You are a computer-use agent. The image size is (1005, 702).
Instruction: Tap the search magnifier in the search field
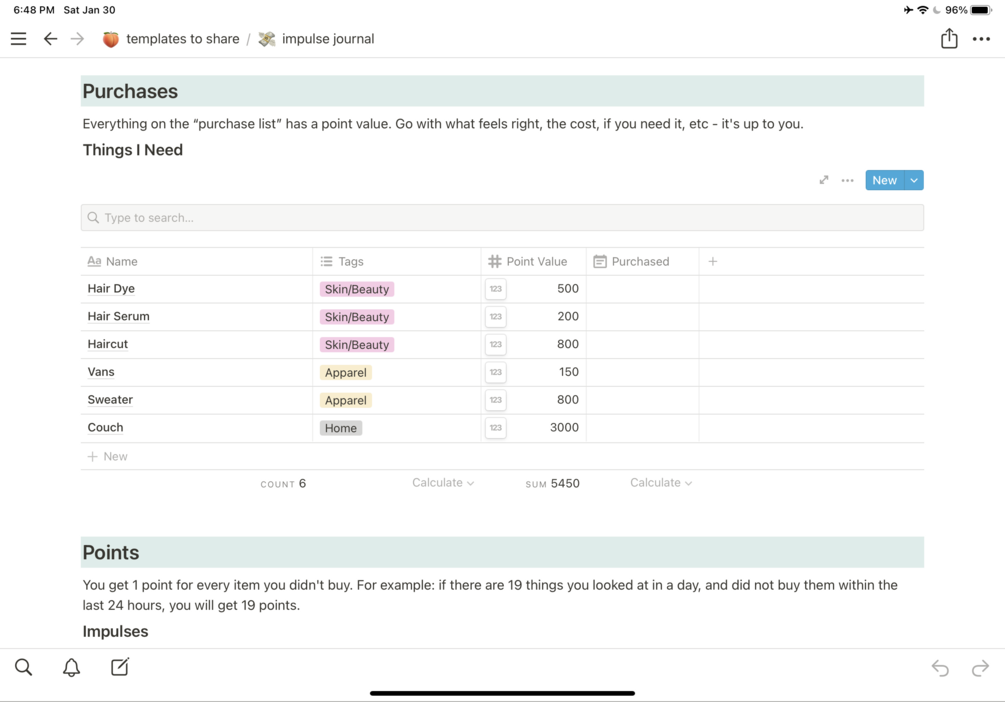point(93,217)
